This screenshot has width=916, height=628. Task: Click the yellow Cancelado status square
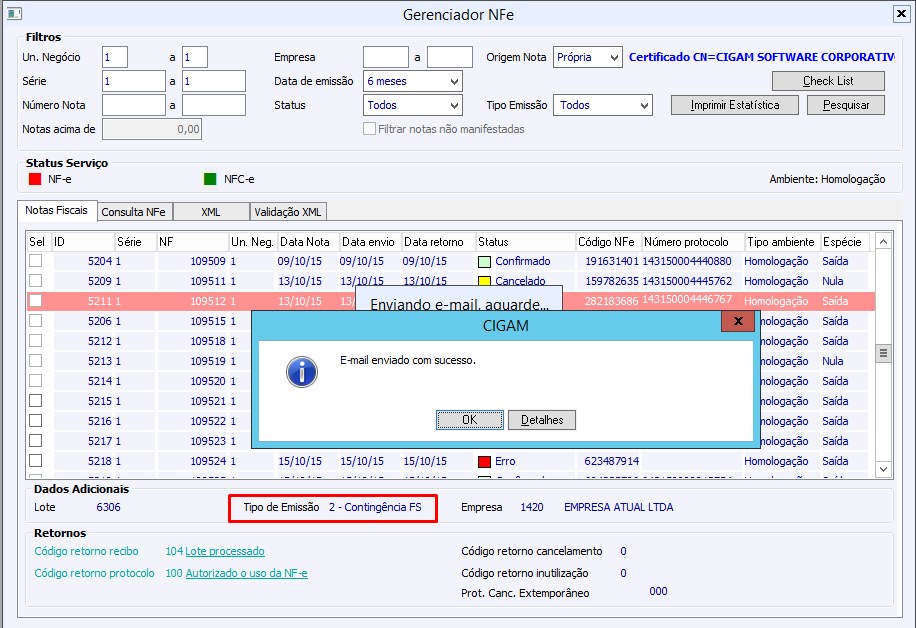484,282
